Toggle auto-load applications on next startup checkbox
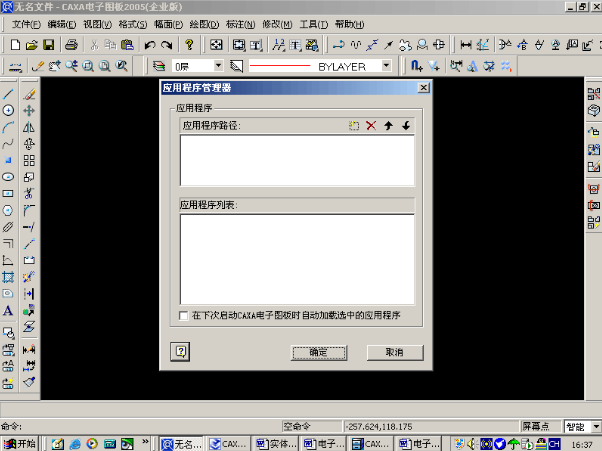Viewport: 602px width, 451px height. tap(182, 315)
